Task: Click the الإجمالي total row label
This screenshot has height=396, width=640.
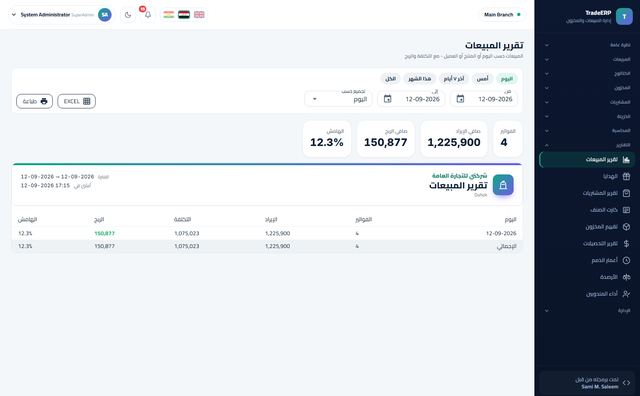Action: click(507, 247)
